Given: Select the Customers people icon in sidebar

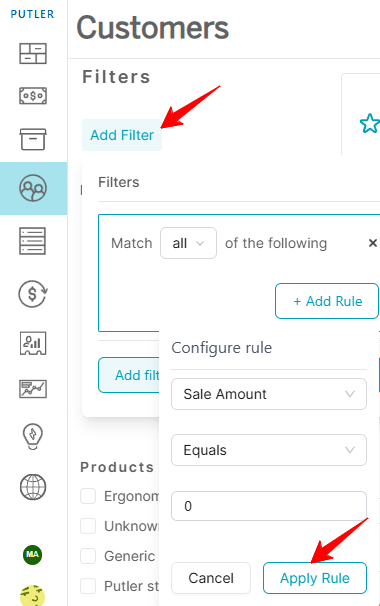Looking at the screenshot, I should click(x=33, y=188).
